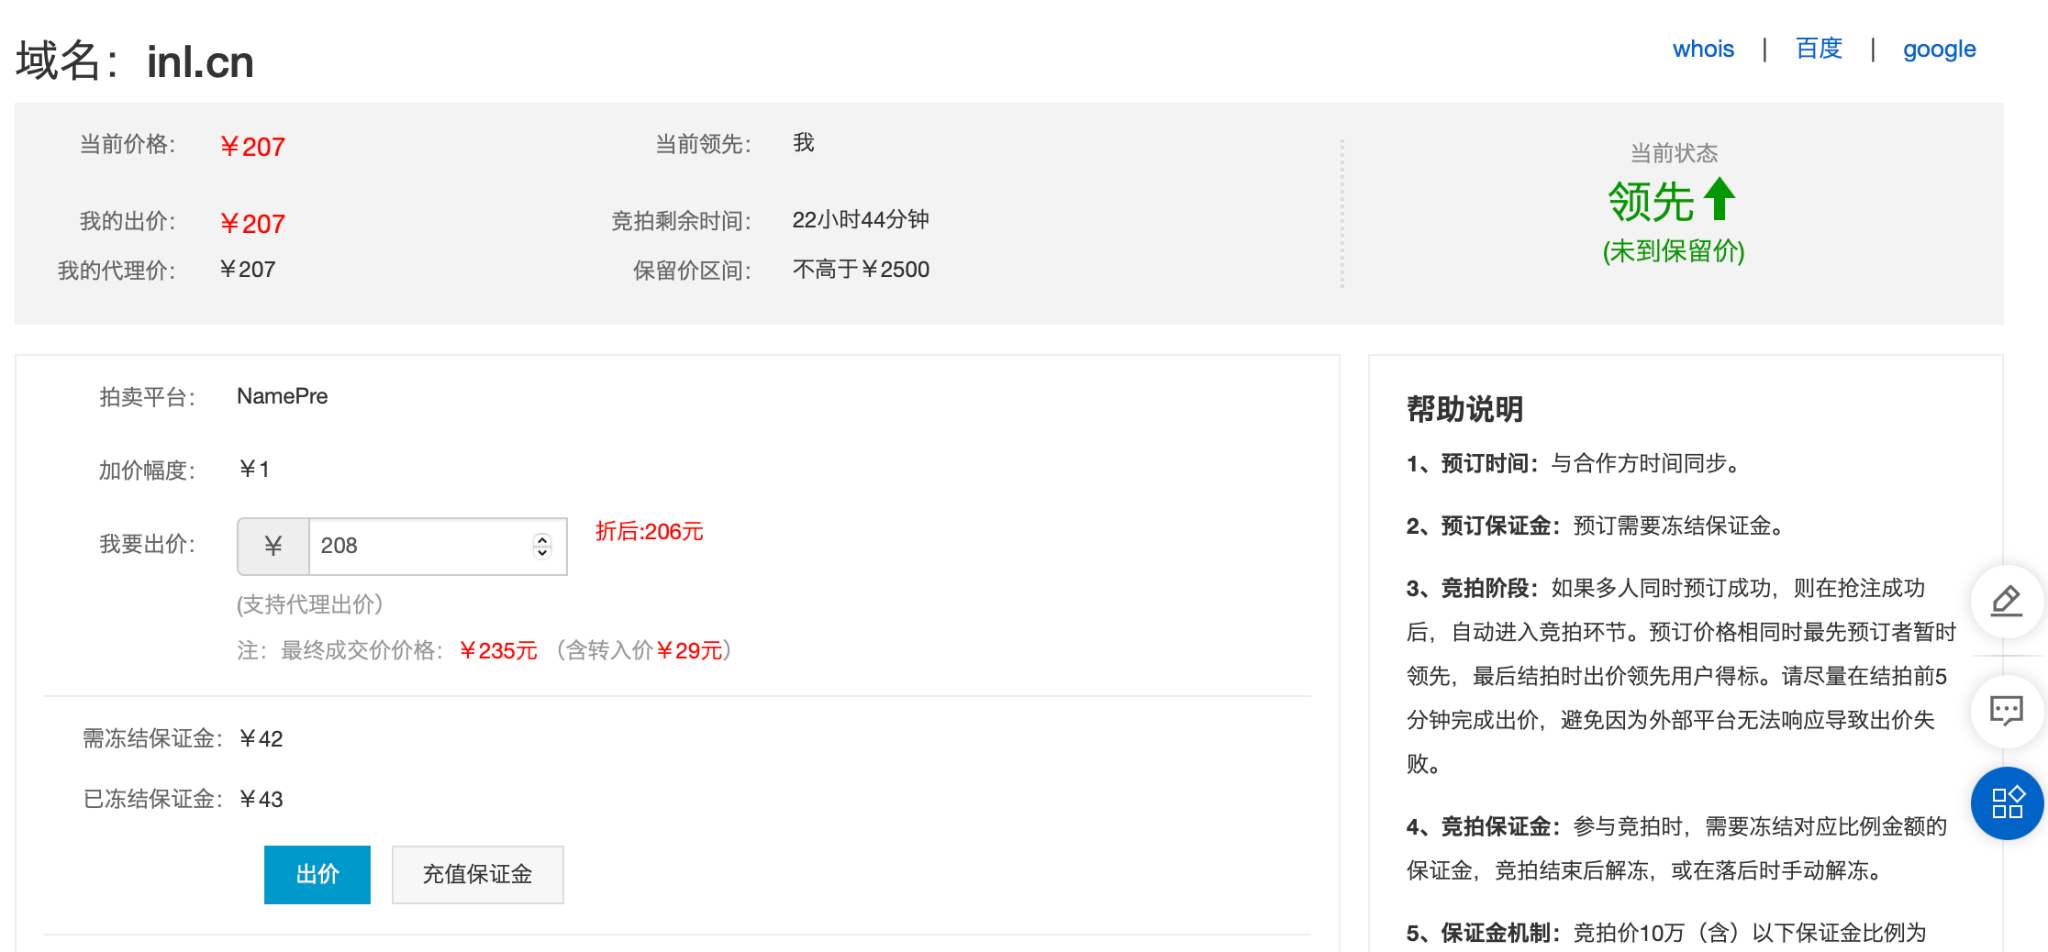
Task: Click the ¥ currency prefix in bid box
Action: [x=273, y=546]
